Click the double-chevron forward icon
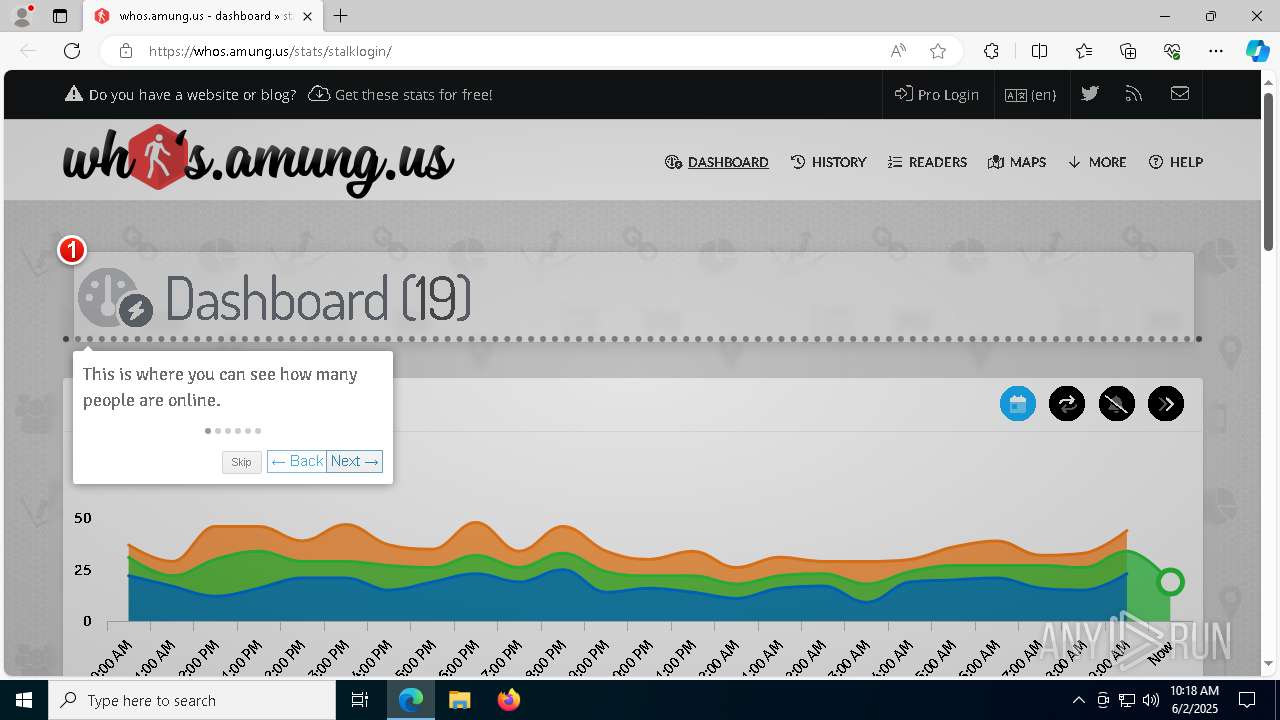Viewport: 1280px width, 720px height. 1166,404
